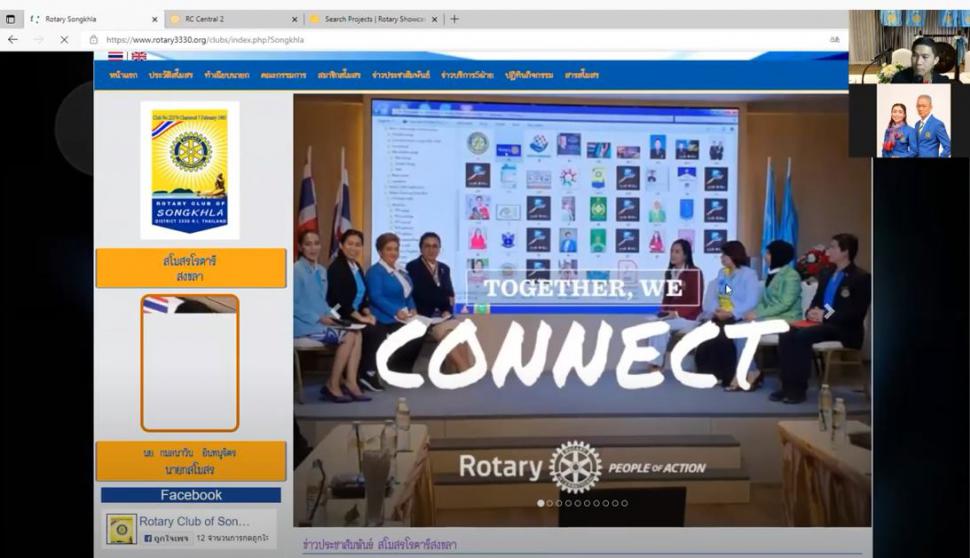Select the presenter video thumbnail with the speaker at a microphone
The image size is (970, 558).
point(909,46)
